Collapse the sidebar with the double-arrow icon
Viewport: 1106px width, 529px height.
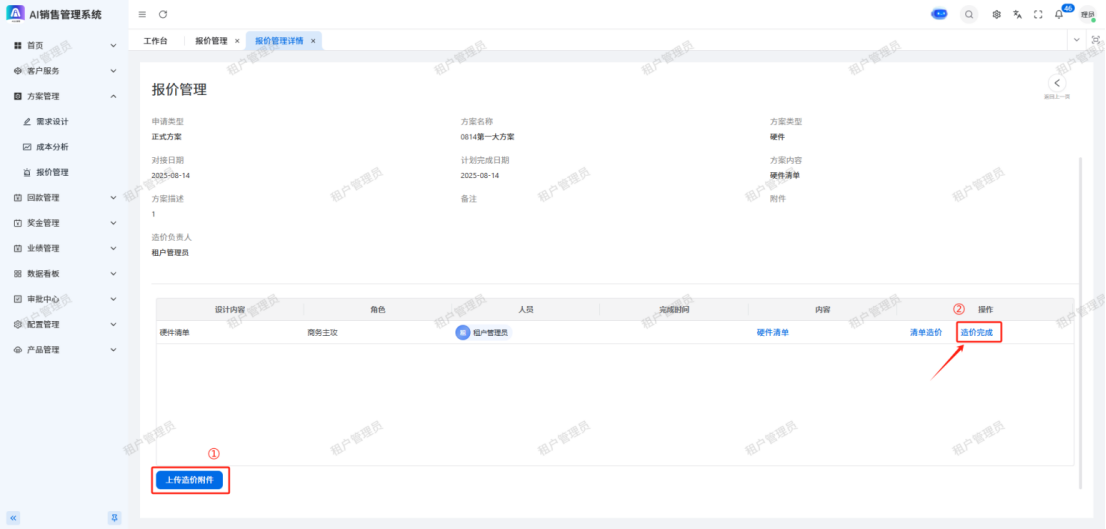(14, 517)
